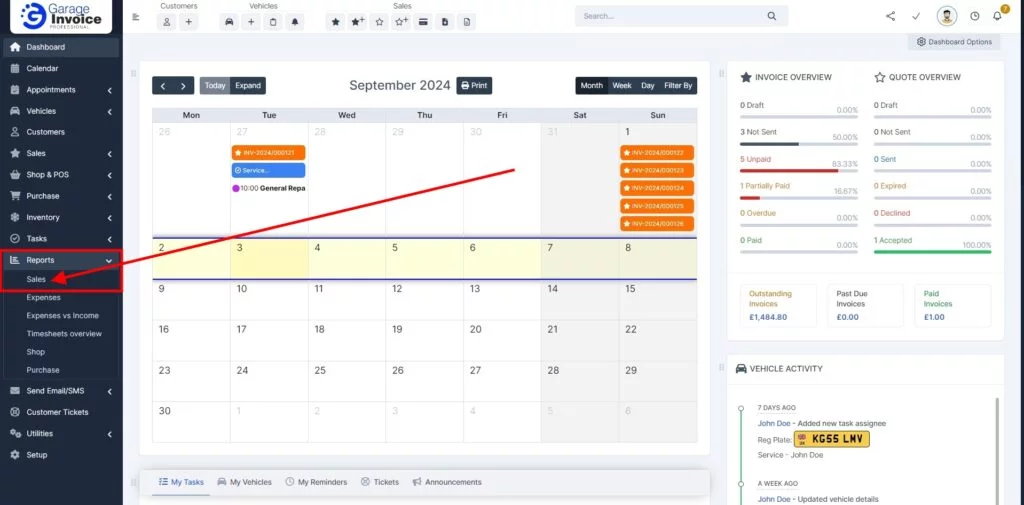Expand the Tasks menu
The image size is (1024, 505).
click(x=61, y=238)
